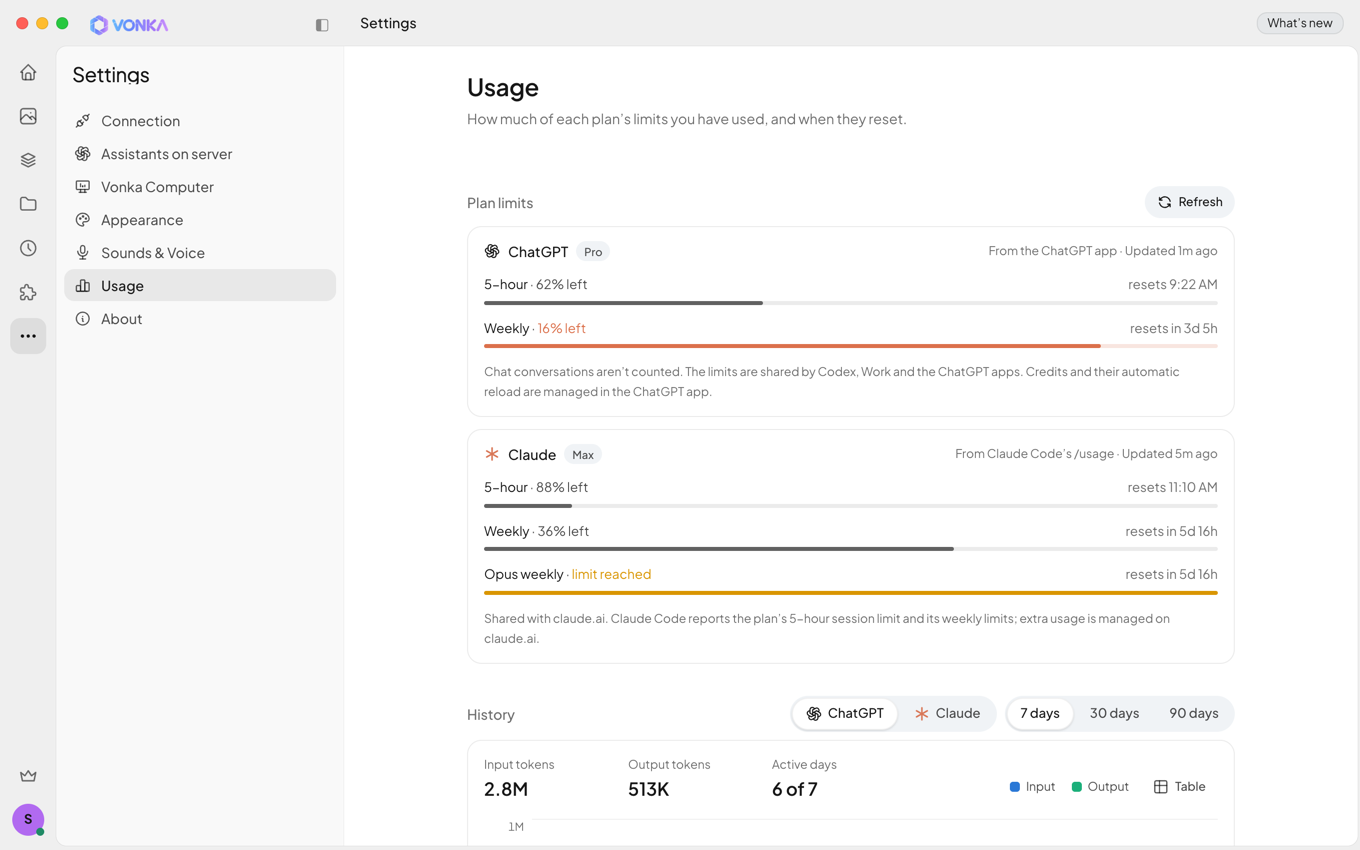Select the 7 days range
This screenshot has width=1360, height=850.
point(1040,714)
